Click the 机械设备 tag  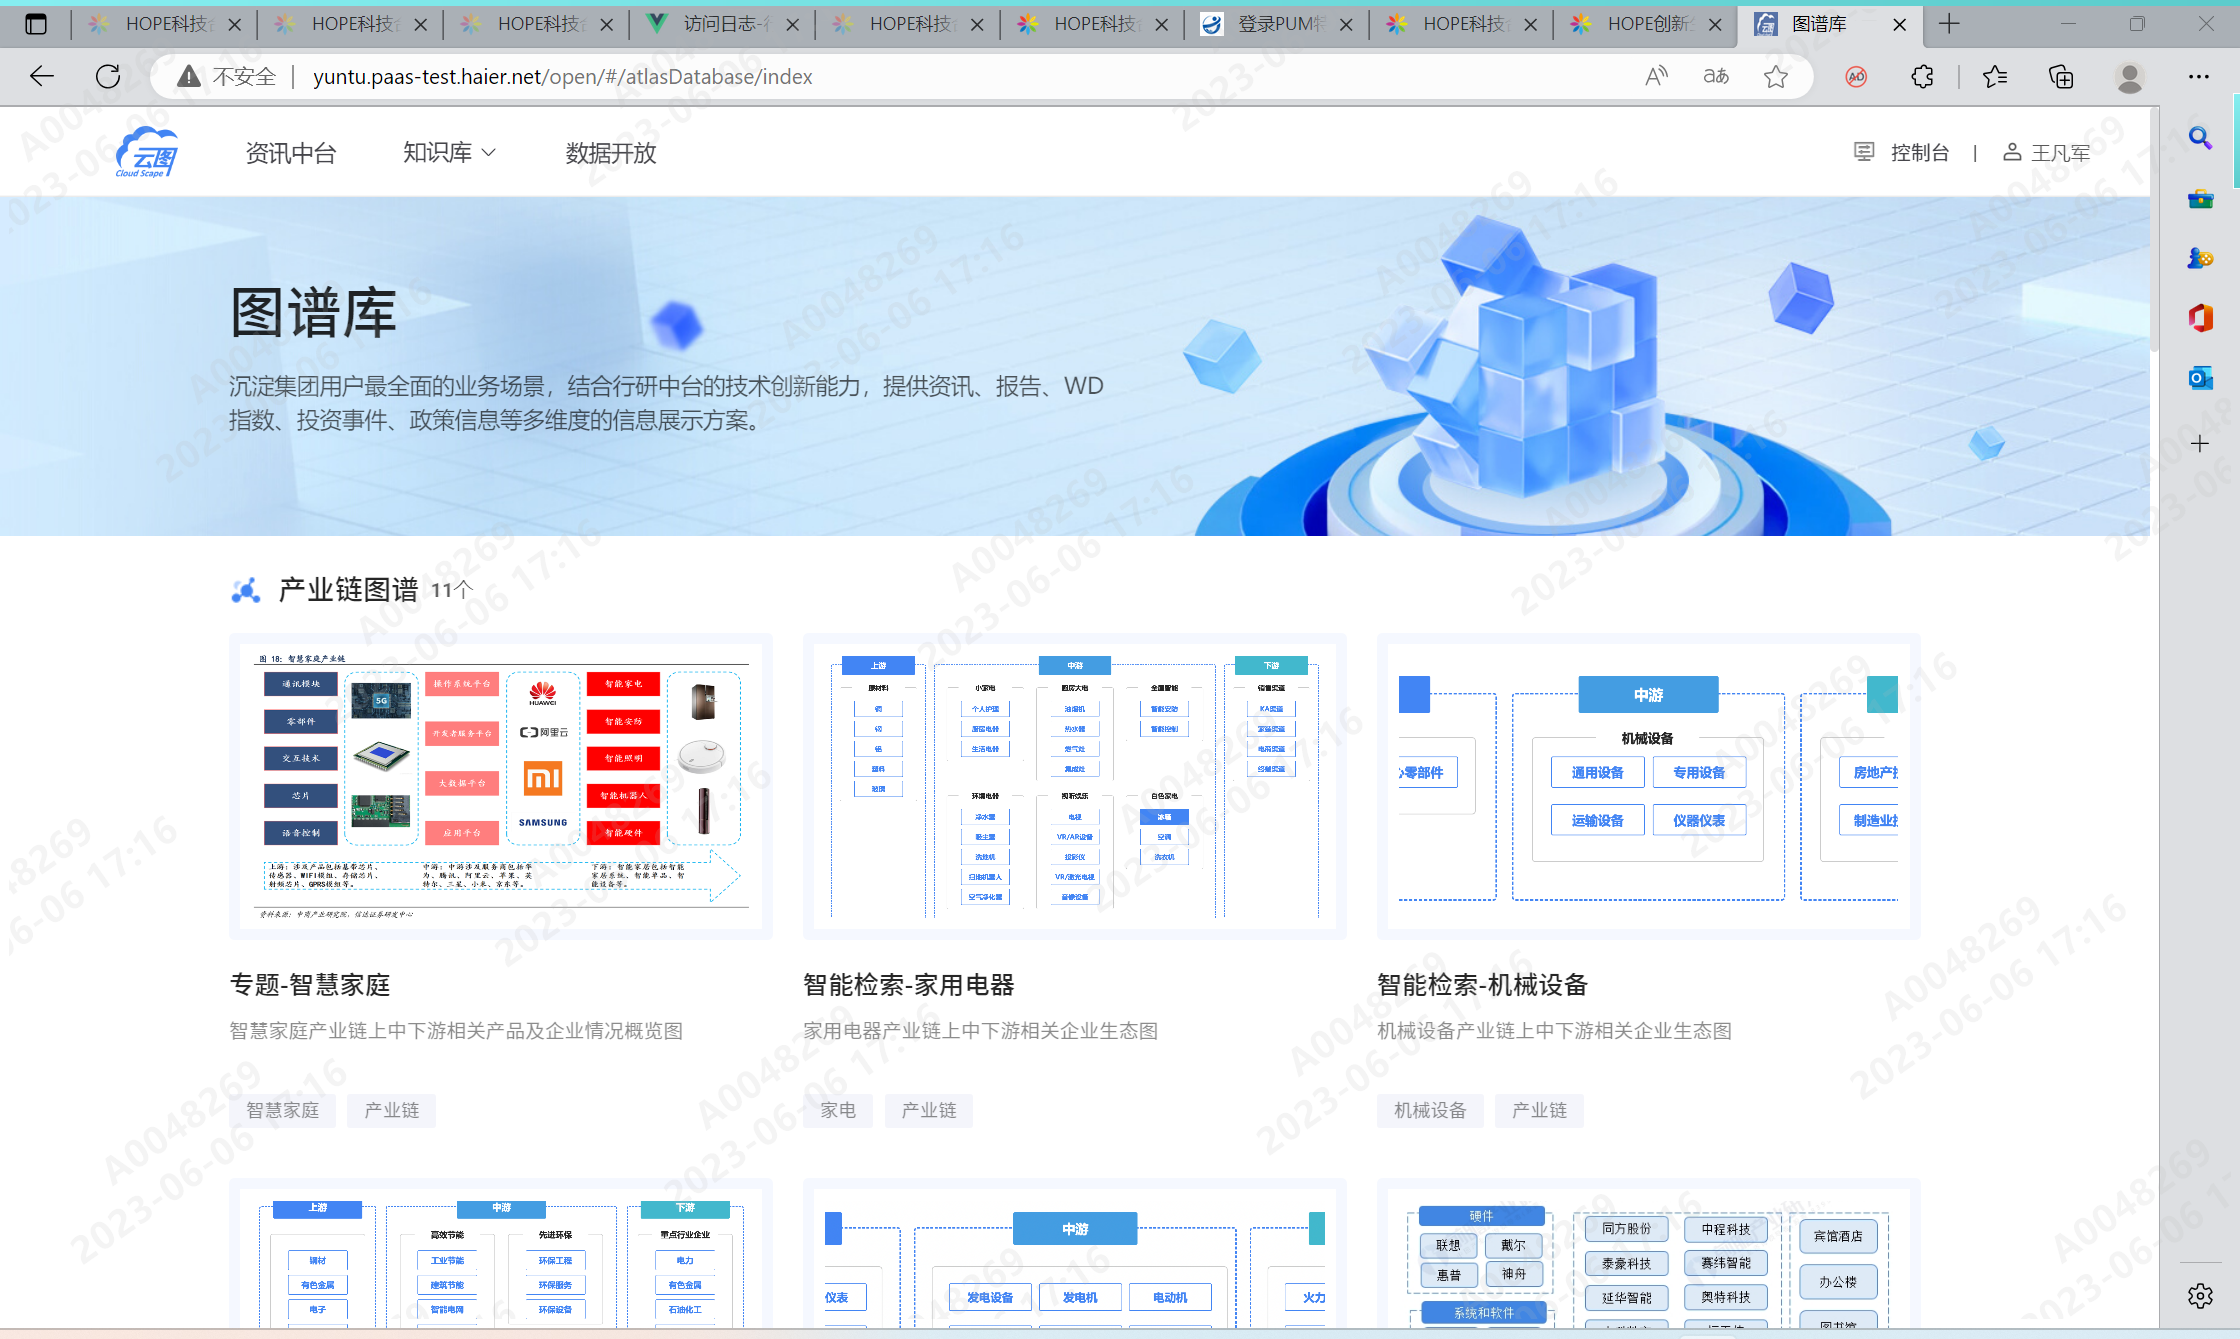coord(1430,1110)
